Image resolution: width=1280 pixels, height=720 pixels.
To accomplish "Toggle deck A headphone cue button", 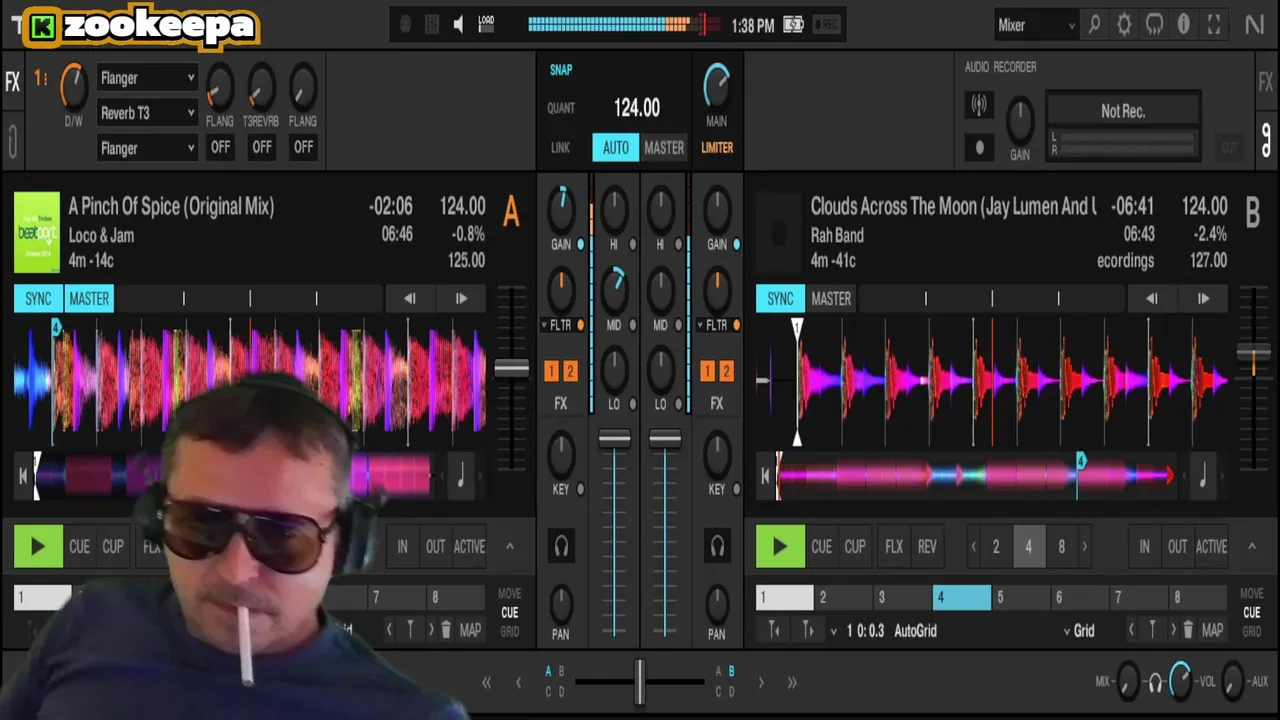I will 561,546.
